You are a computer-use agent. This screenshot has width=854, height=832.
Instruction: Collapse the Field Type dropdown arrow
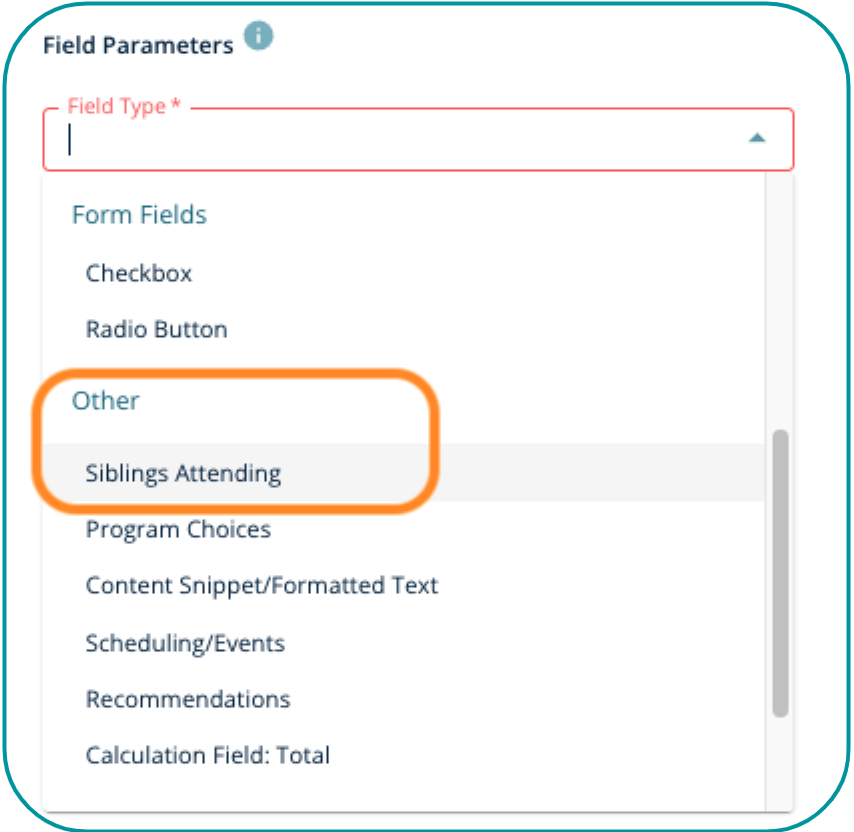(757, 138)
